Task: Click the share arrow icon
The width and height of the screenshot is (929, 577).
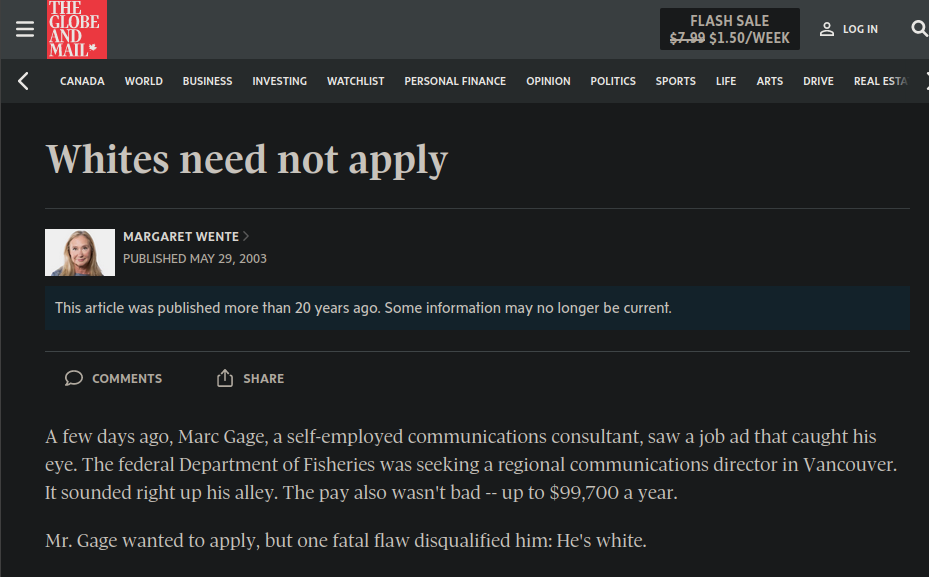Action: [225, 378]
